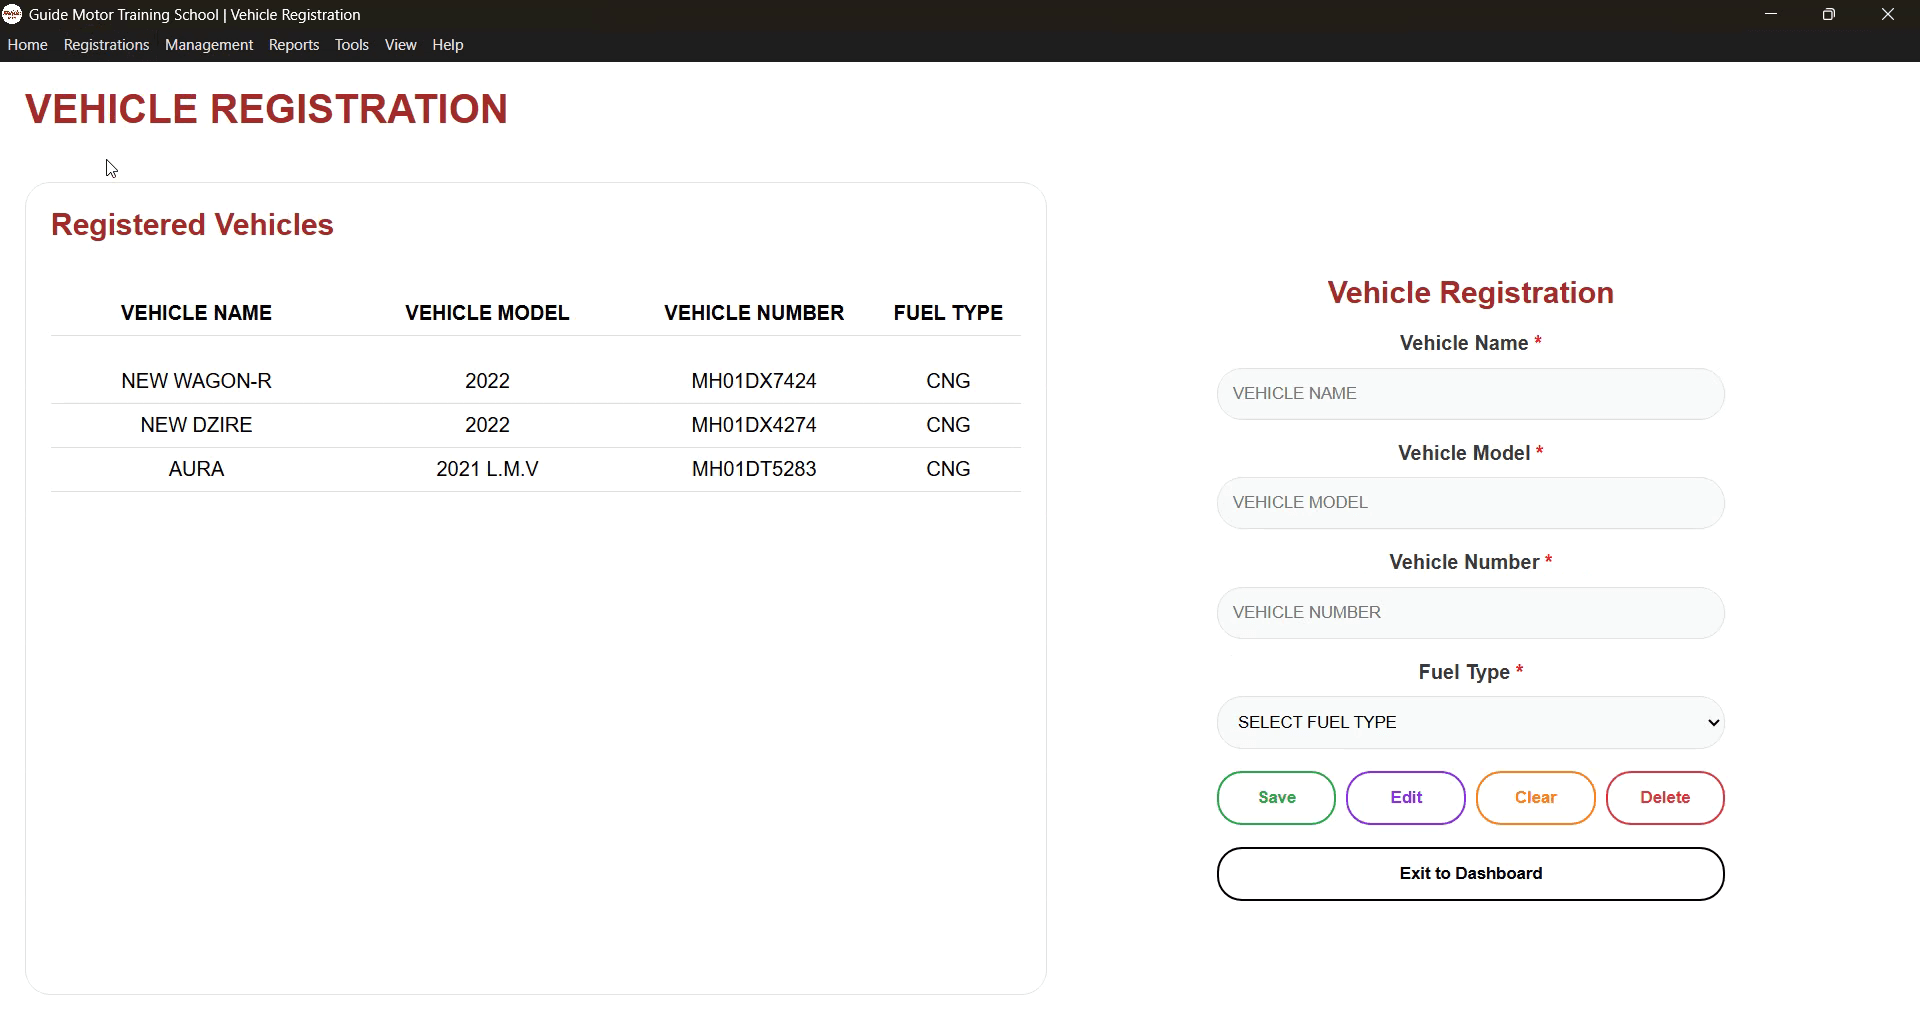
Task: Open the Tools menu
Action: (x=351, y=44)
